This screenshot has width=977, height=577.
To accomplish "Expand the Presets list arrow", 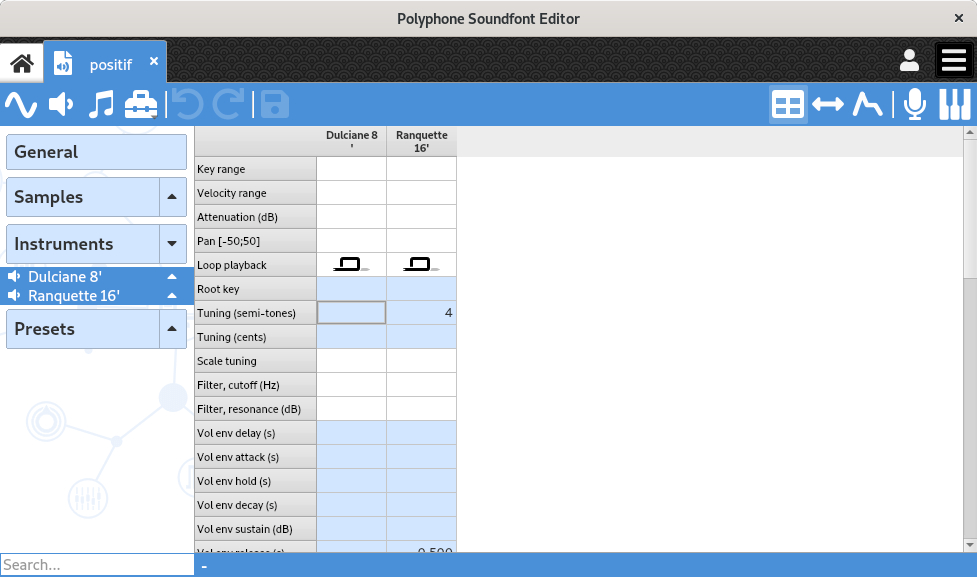I will [173, 329].
